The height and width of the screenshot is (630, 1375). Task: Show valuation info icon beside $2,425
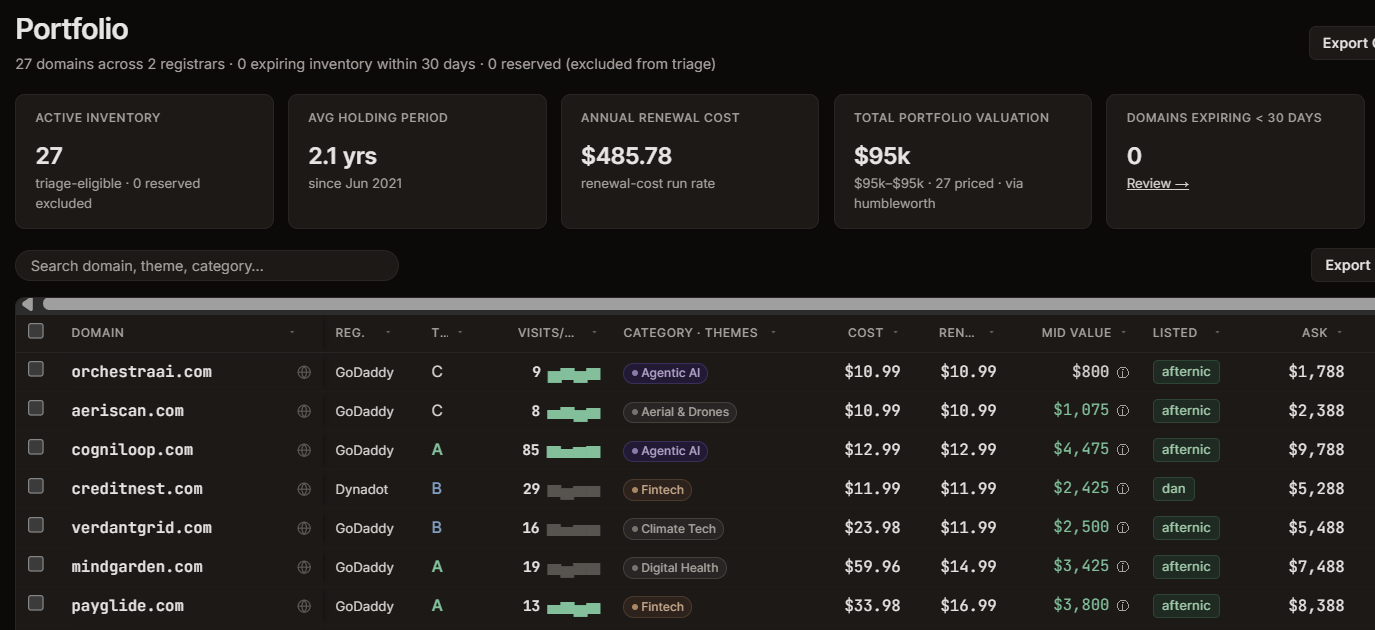1123,489
